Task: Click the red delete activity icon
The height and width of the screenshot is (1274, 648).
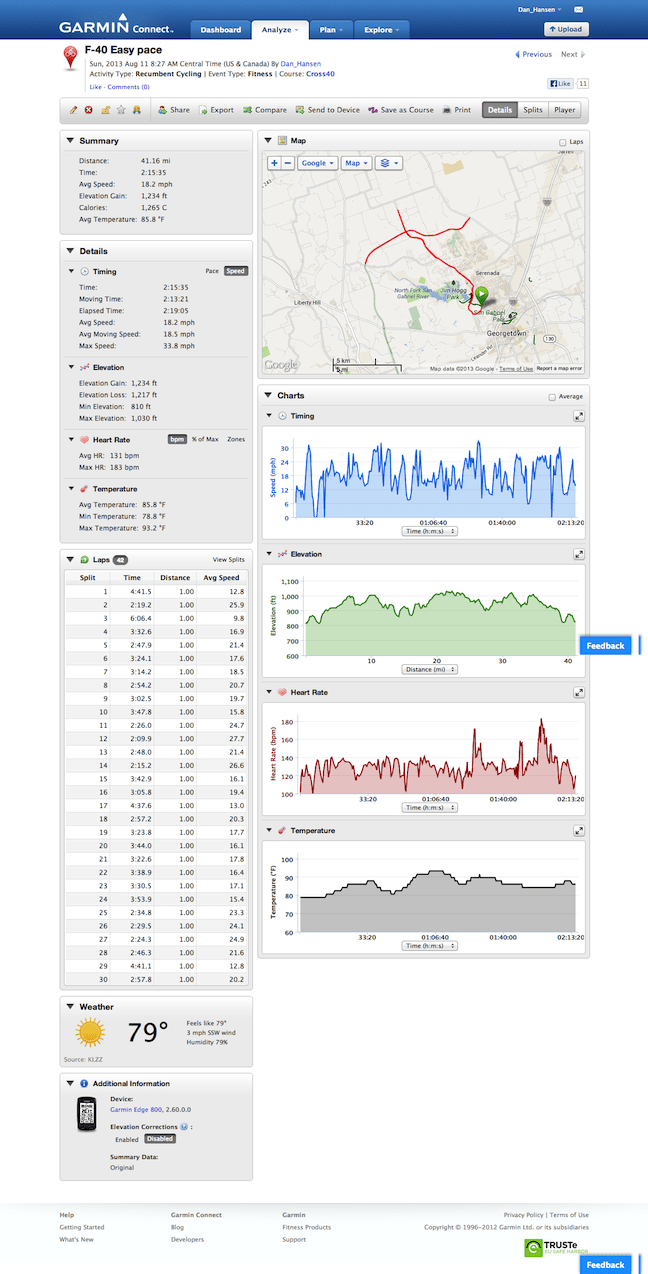Action: point(89,110)
